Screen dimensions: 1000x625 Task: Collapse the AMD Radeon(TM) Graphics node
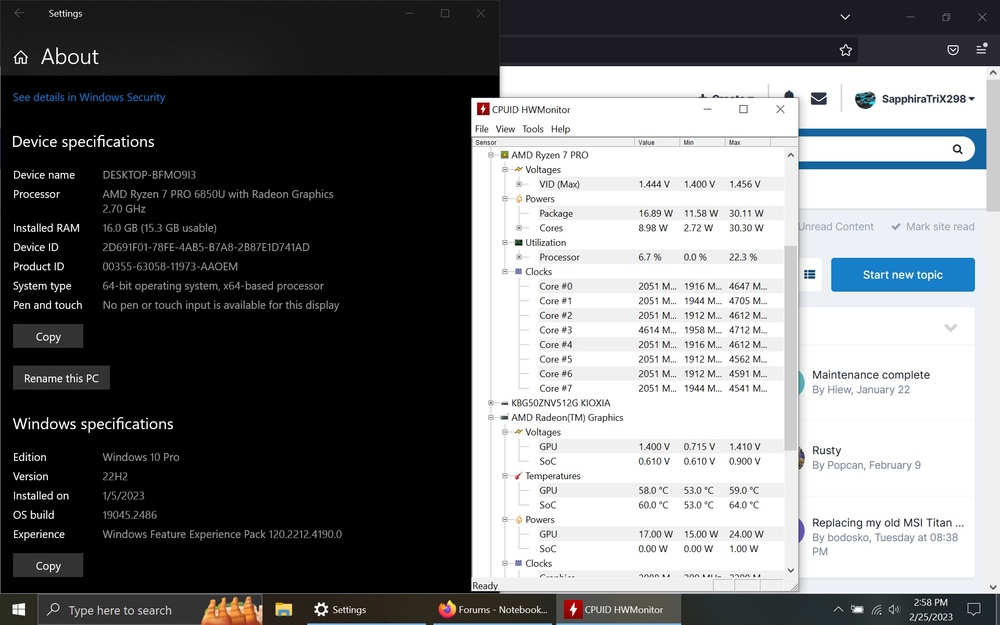point(490,418)
